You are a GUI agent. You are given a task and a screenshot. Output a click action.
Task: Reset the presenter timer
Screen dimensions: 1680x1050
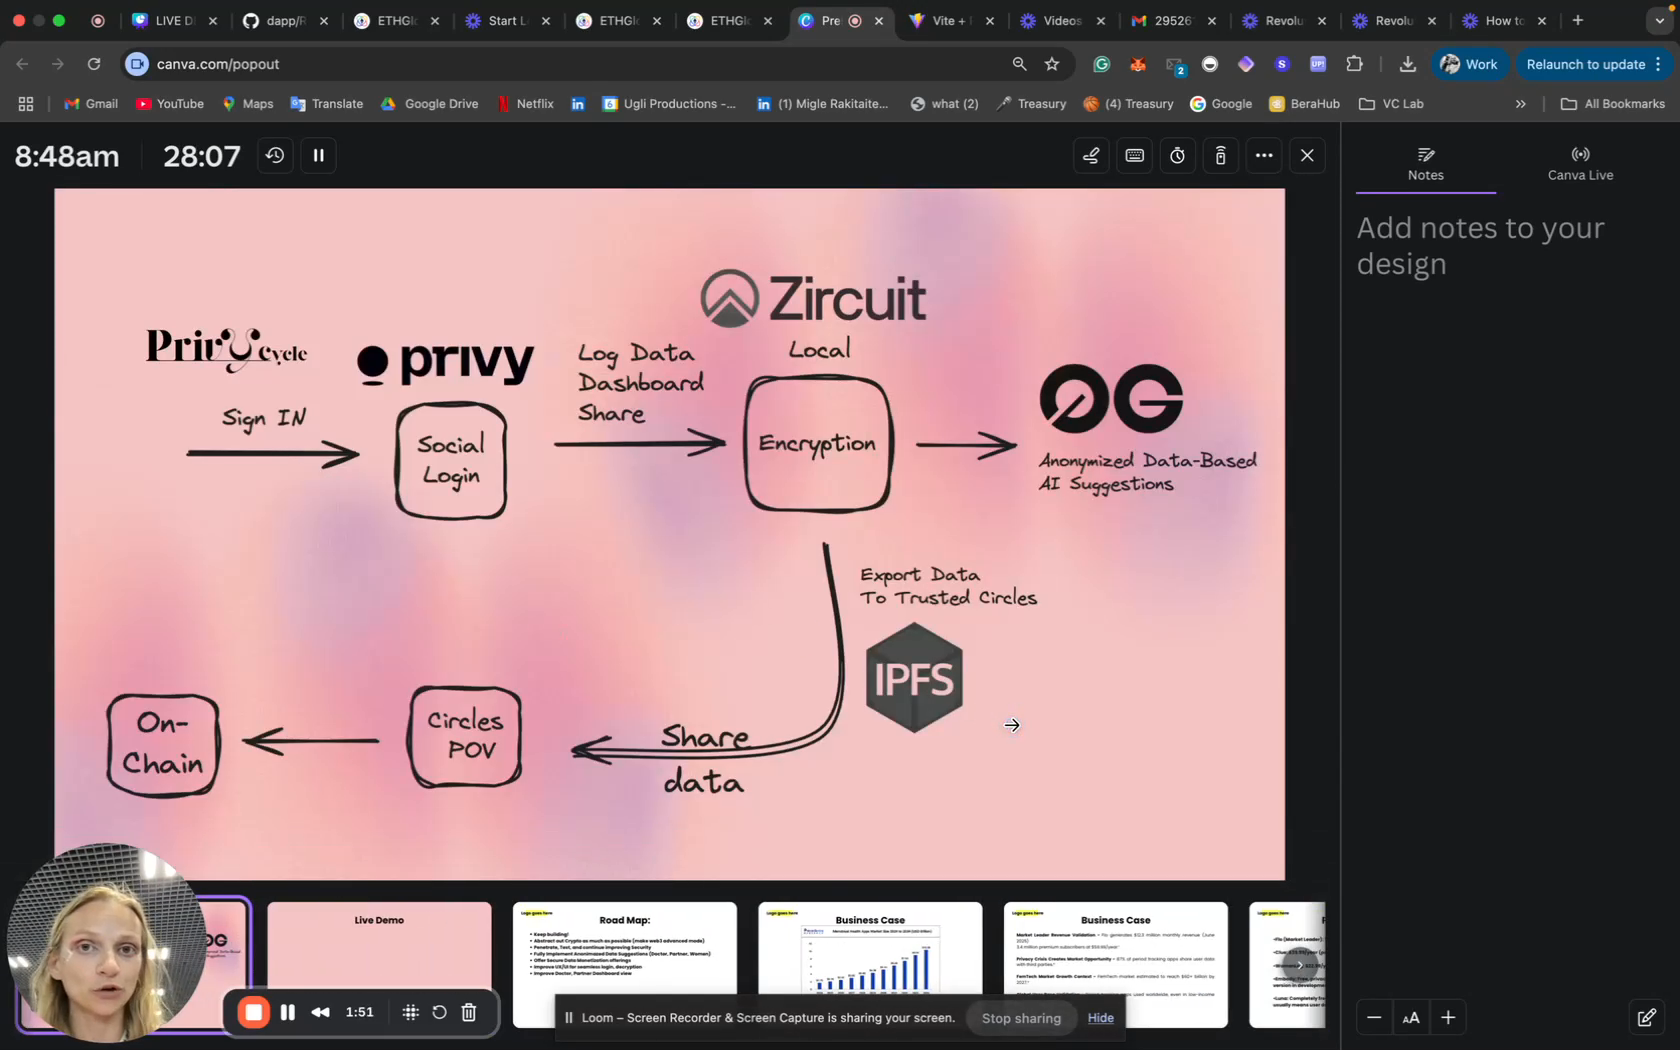[x=275, y=155]
